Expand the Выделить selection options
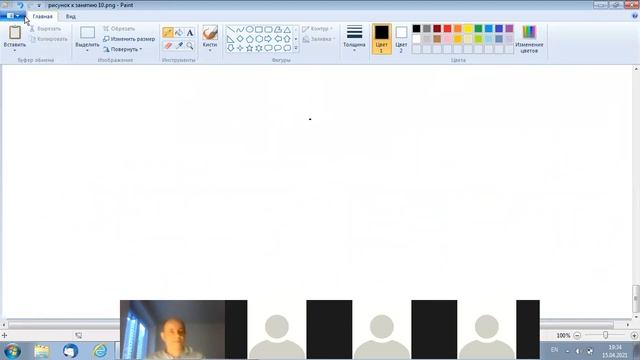640x360 pixels. tap(87, 50)
